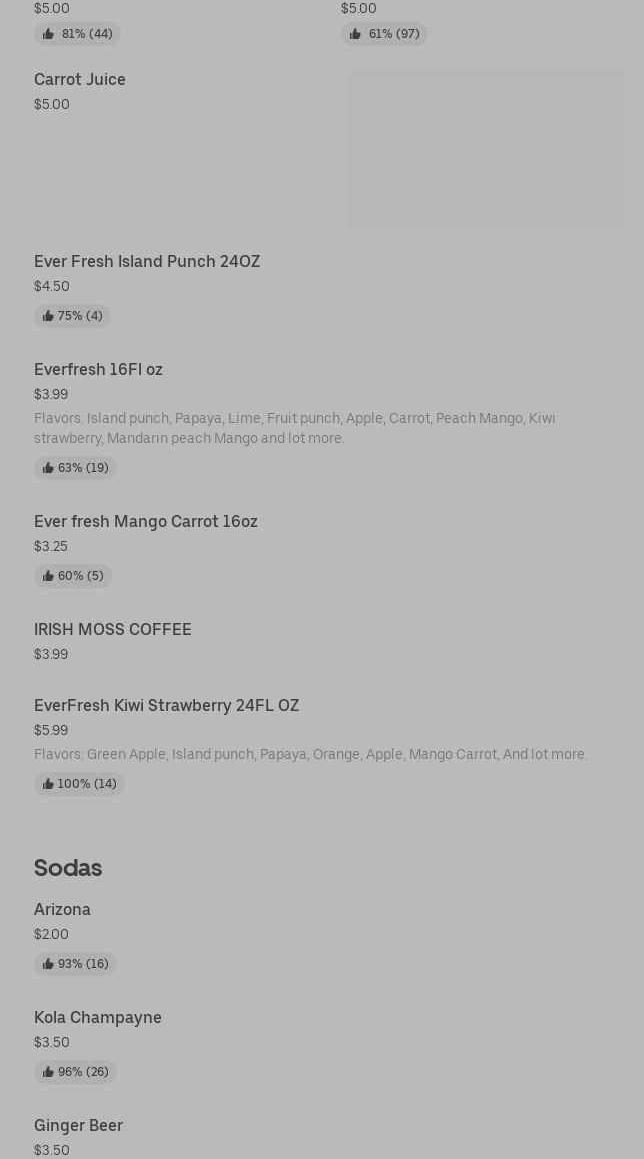The width and height of the screenshot is (644, 1159).
Task: Click the Everfresh 16Fl oz flavors description
Action: point(294,428)
